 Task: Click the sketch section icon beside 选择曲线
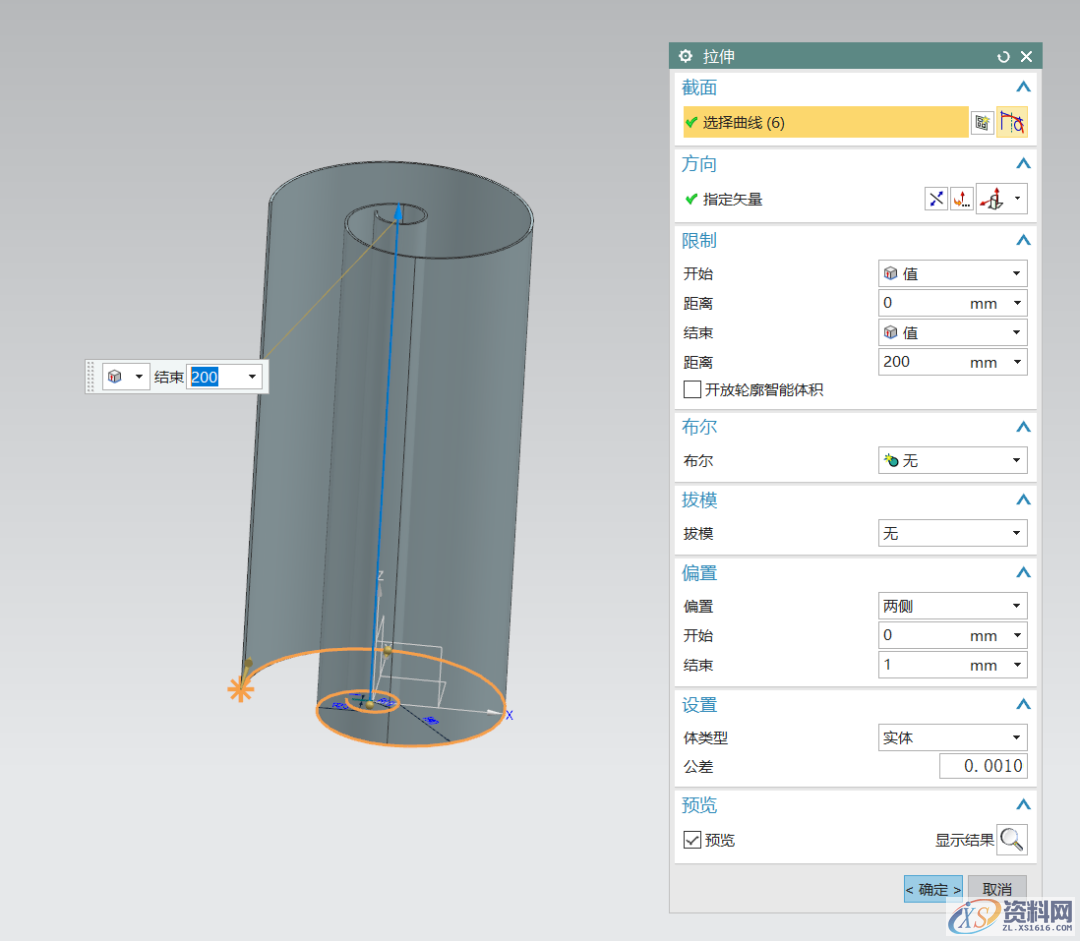click(x=982, y=122)
